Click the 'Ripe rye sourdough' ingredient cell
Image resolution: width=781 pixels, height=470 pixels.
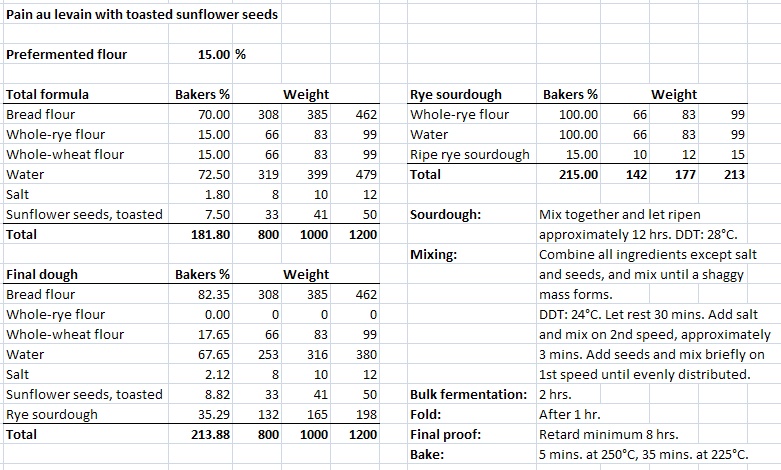click(x=470, y=154)
